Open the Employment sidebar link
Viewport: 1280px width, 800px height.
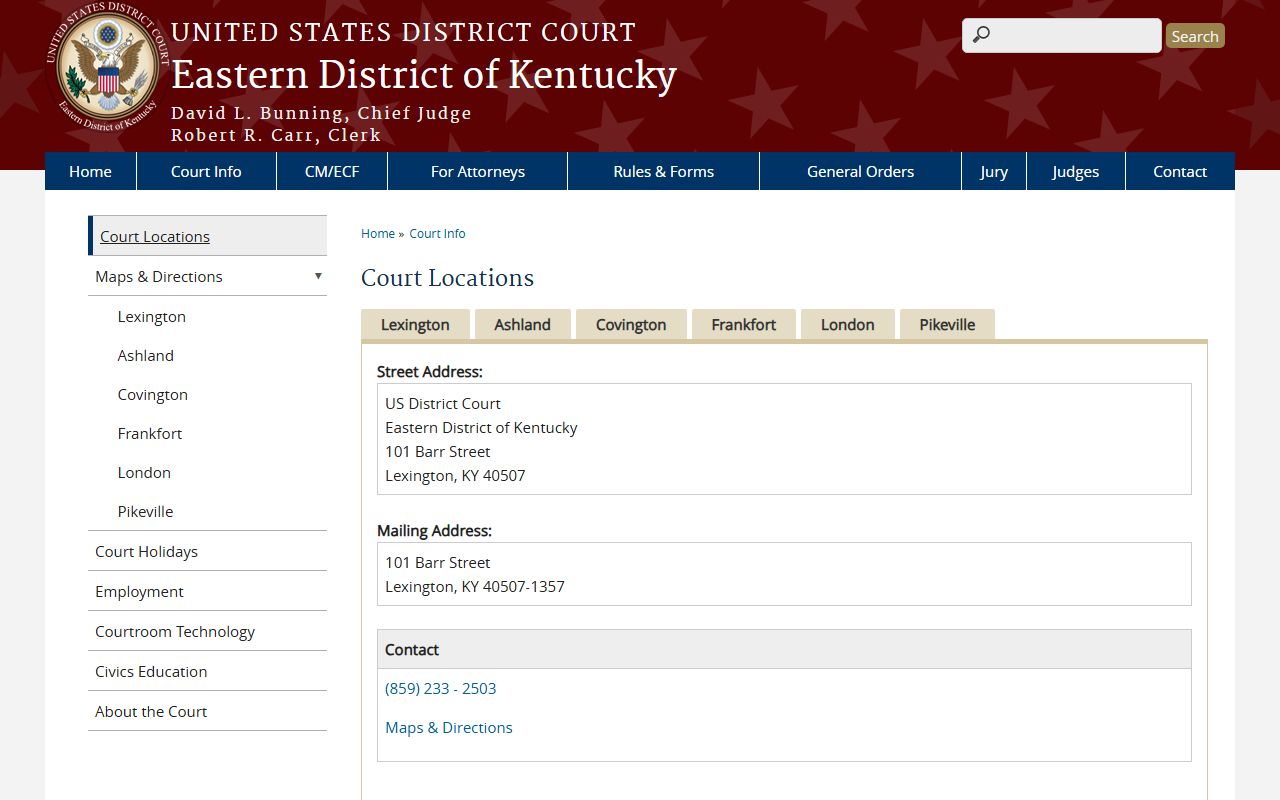(x=208, y=591)
